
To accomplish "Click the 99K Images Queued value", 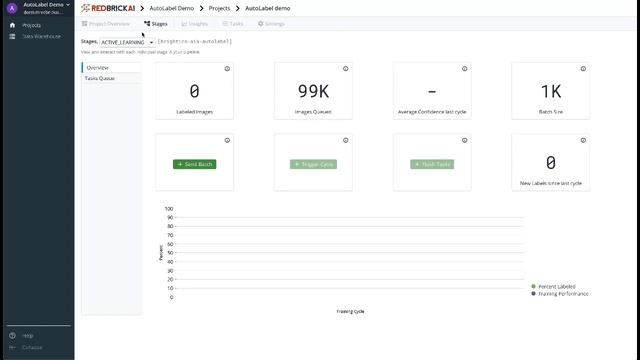I will pos(313,91).
